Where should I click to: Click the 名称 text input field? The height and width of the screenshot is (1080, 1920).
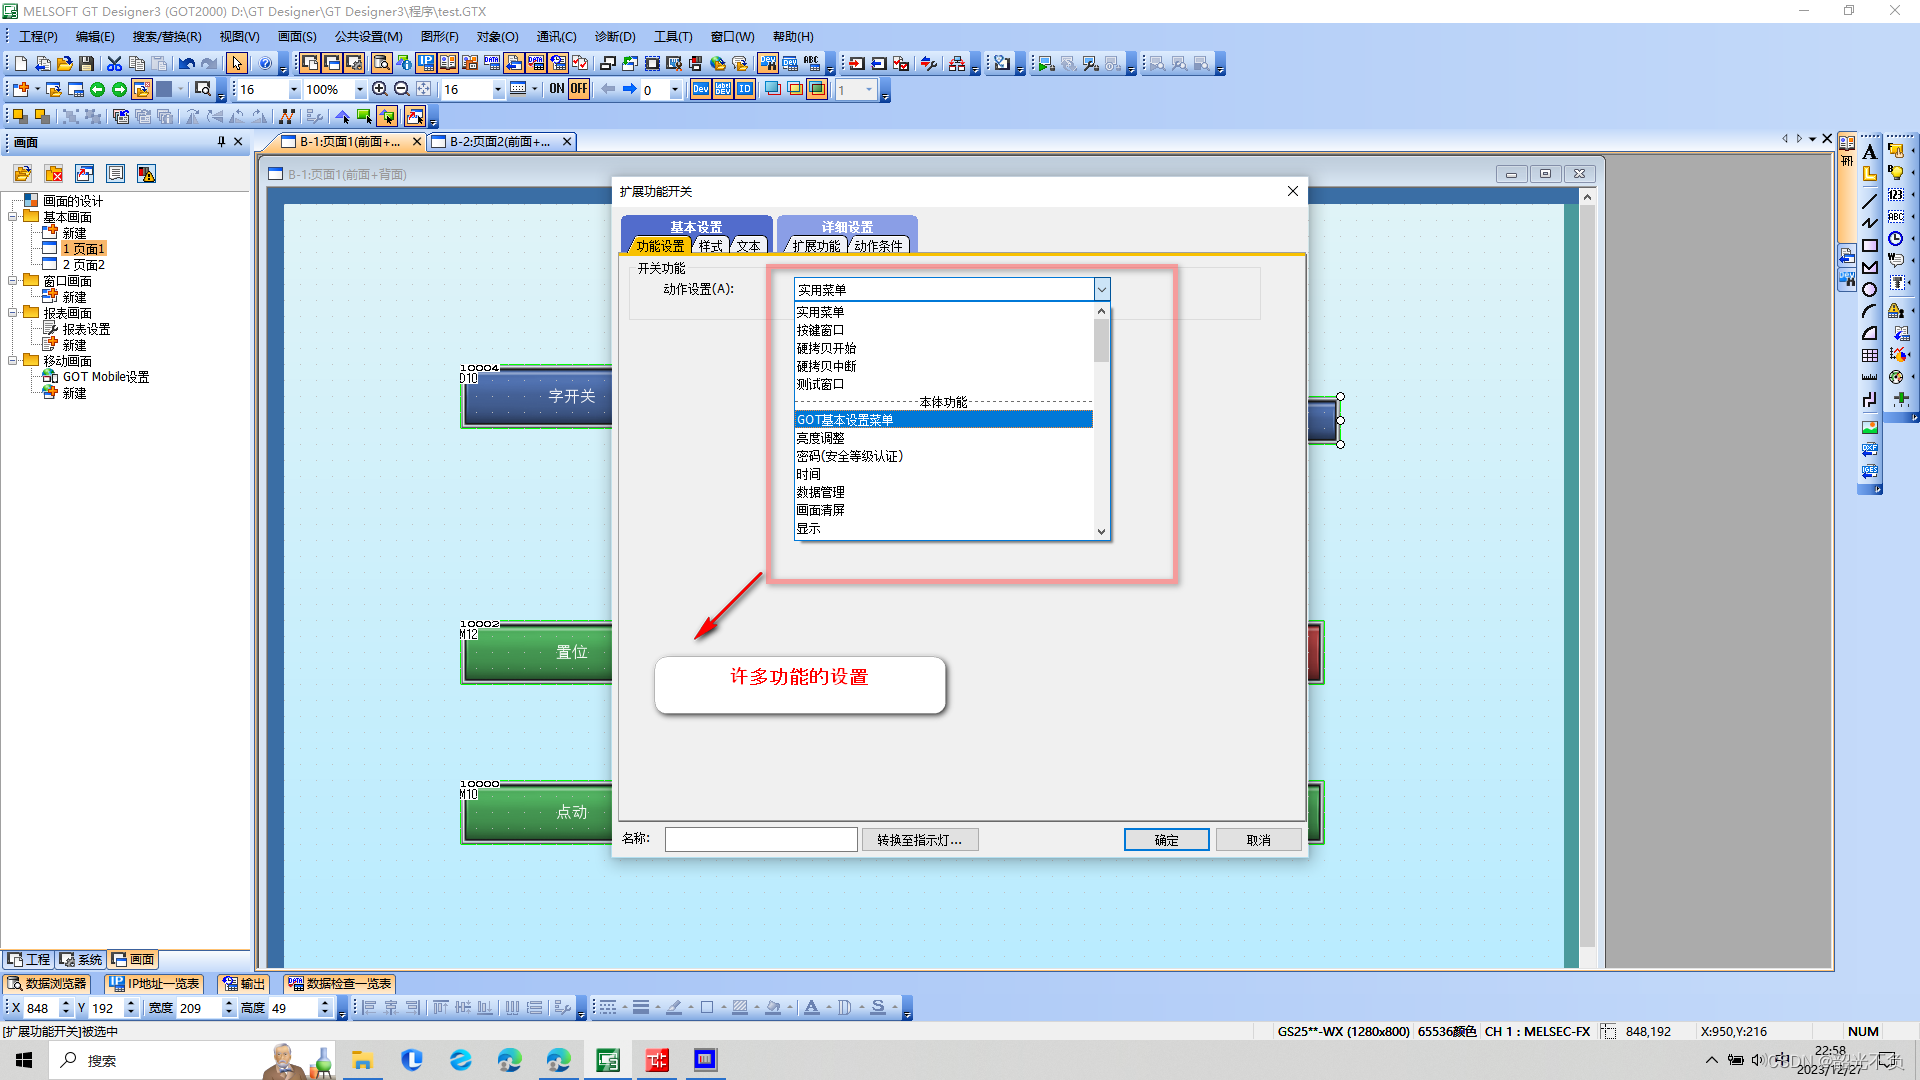pos(760,839)
